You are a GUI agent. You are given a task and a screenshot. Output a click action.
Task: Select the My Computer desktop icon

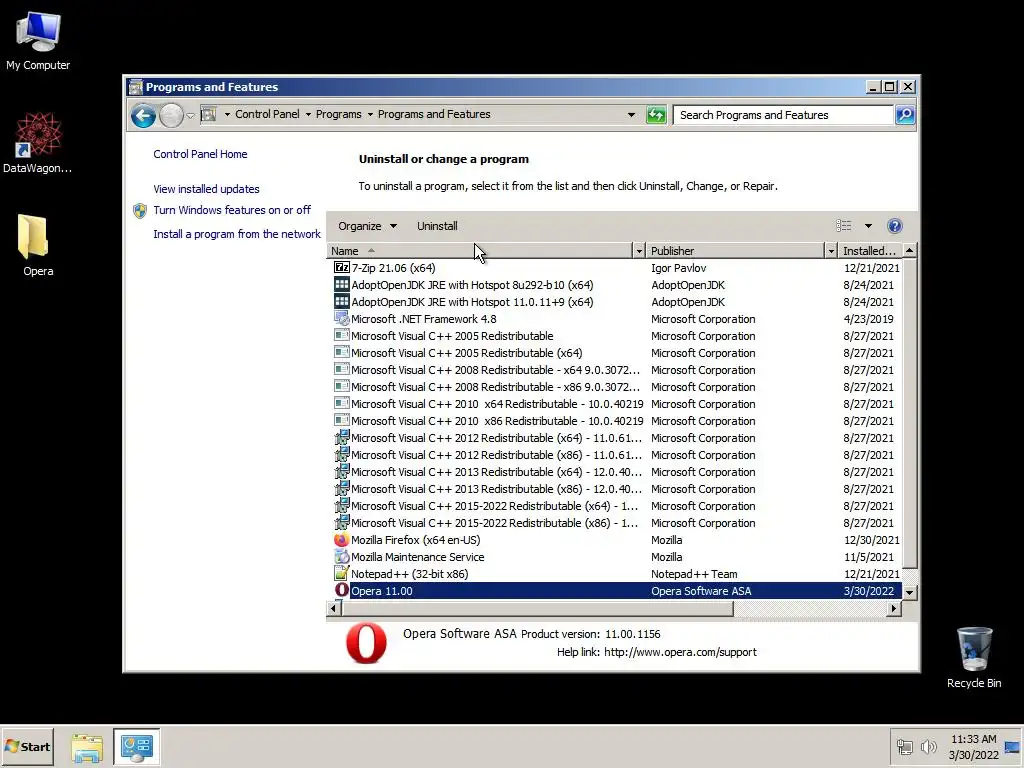(38, 40)
